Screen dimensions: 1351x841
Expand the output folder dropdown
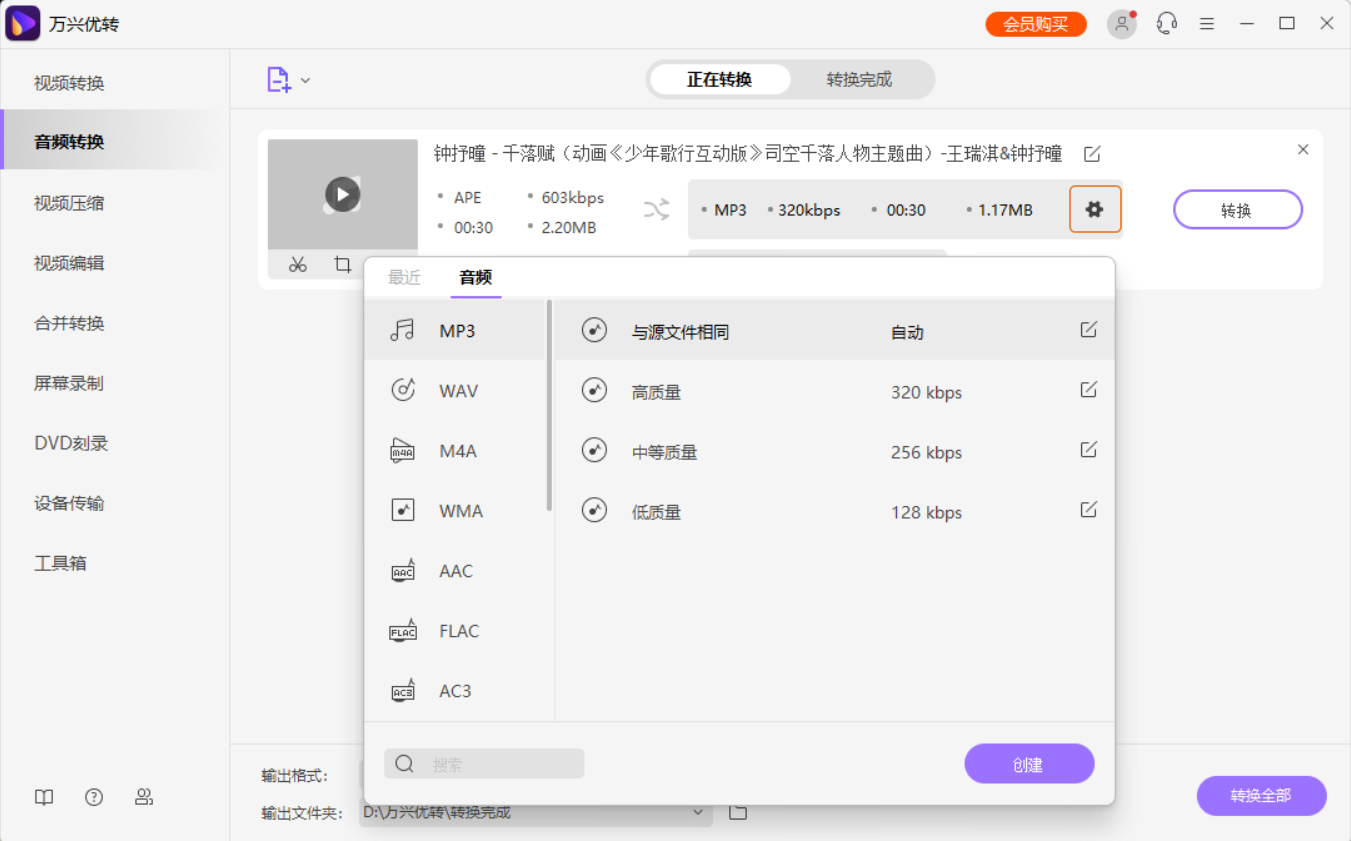coord(698,812)
